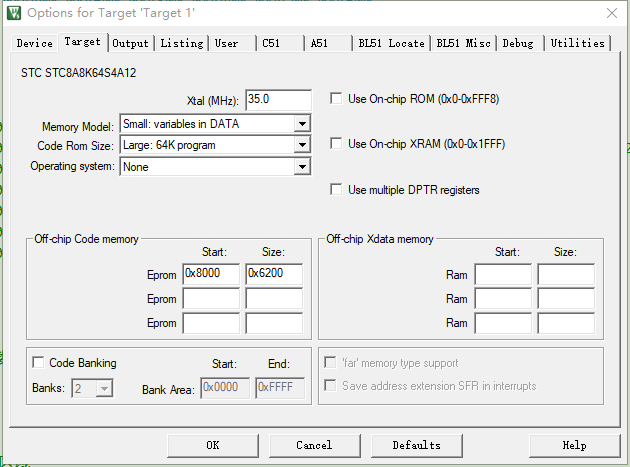Click the Cancel button
The width and height of the screenshot is (630, 467).
pyautogui.click(x=315, y=445)
